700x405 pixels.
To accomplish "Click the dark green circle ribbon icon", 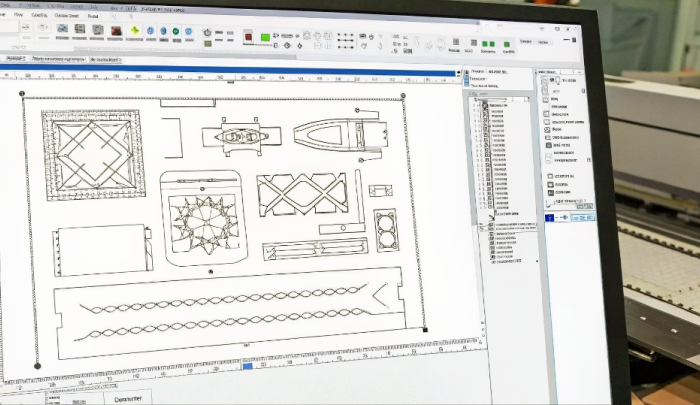I will [175, 31].
